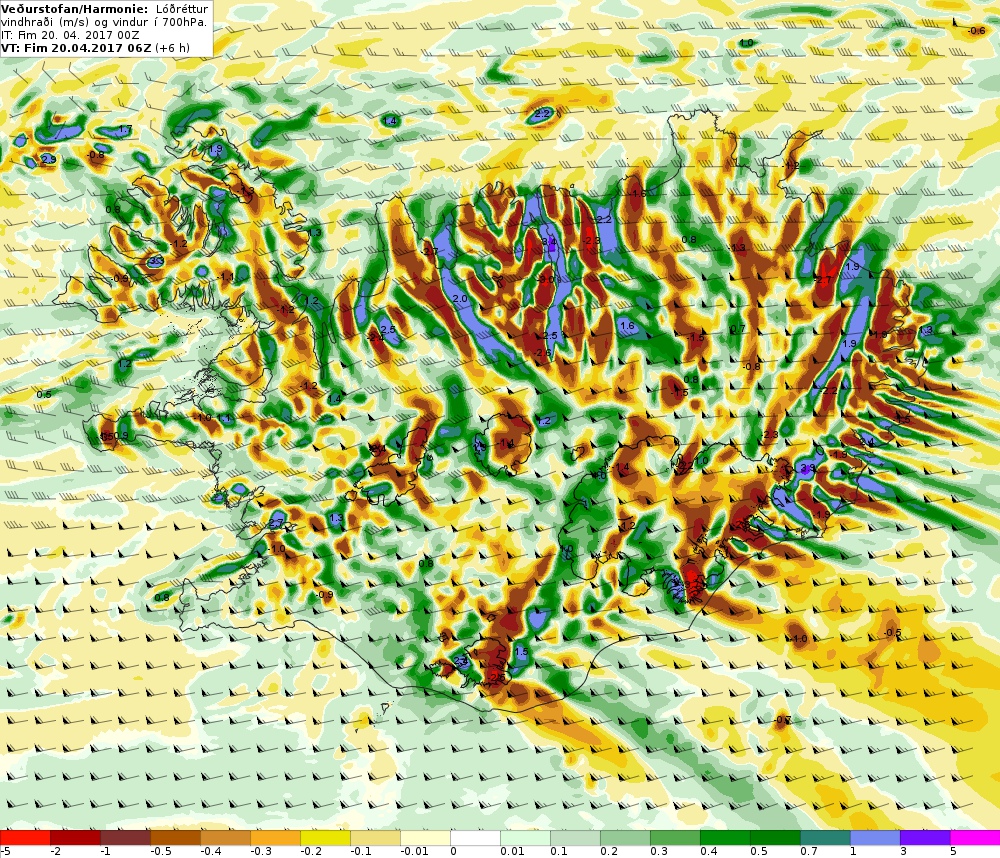Choose the magenta legend swatch starting at 5

pos(975,838)
